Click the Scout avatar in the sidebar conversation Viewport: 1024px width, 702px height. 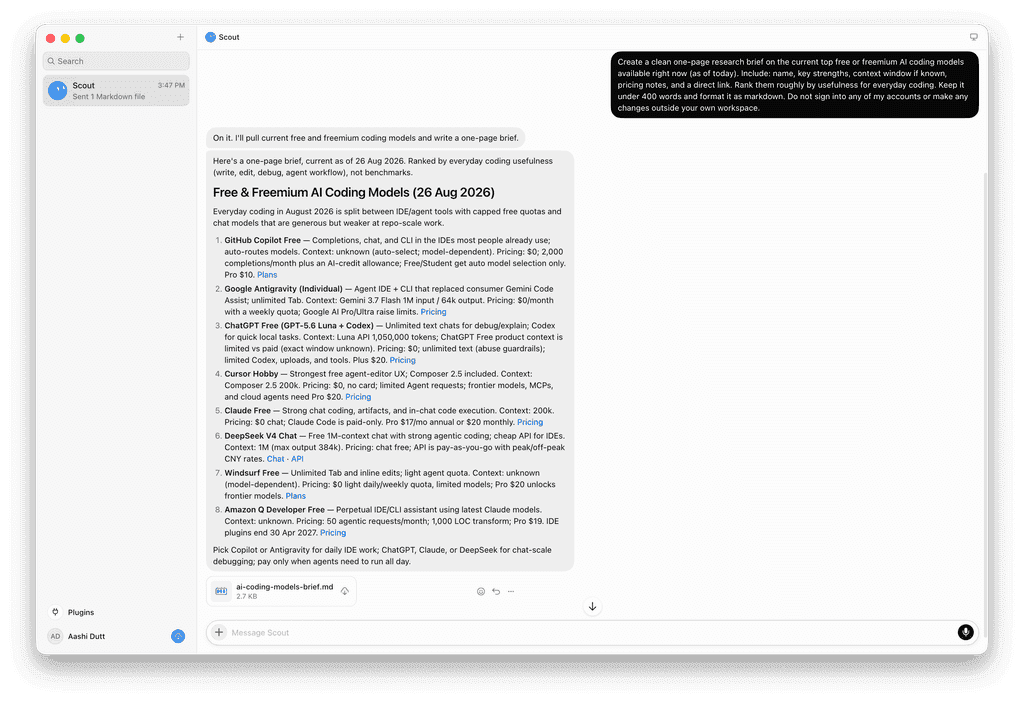57,90
